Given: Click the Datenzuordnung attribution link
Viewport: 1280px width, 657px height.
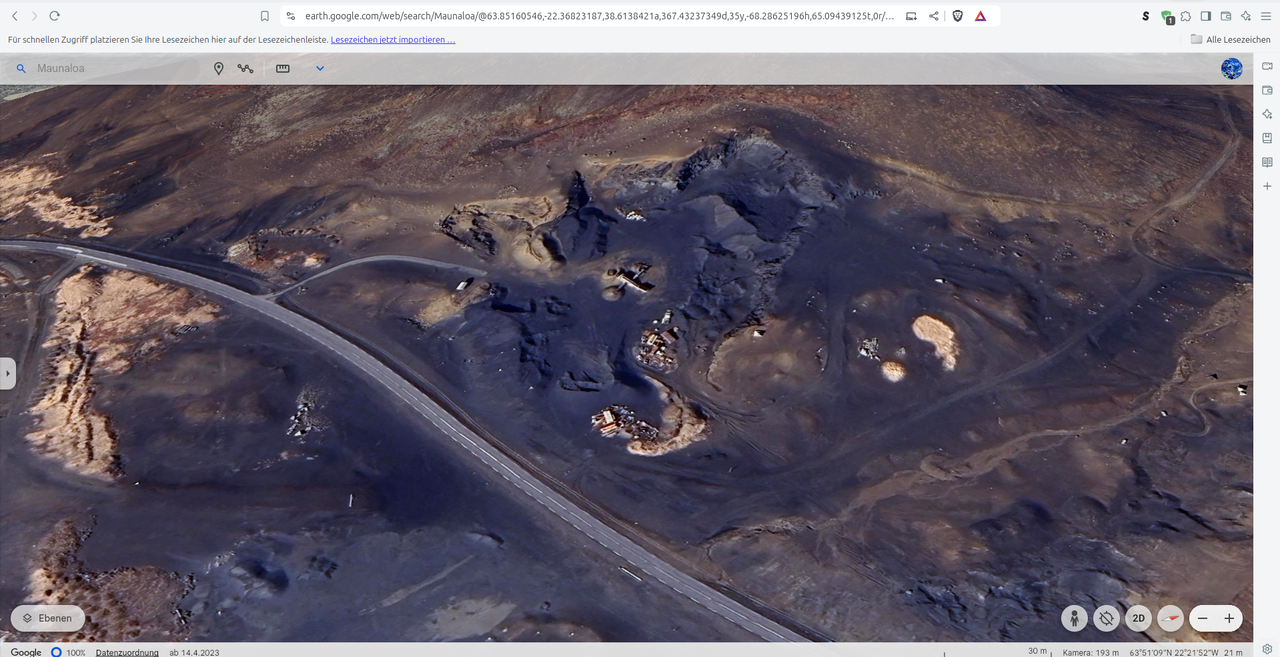Looking at the screenshot, I should (x=127, y=652).
